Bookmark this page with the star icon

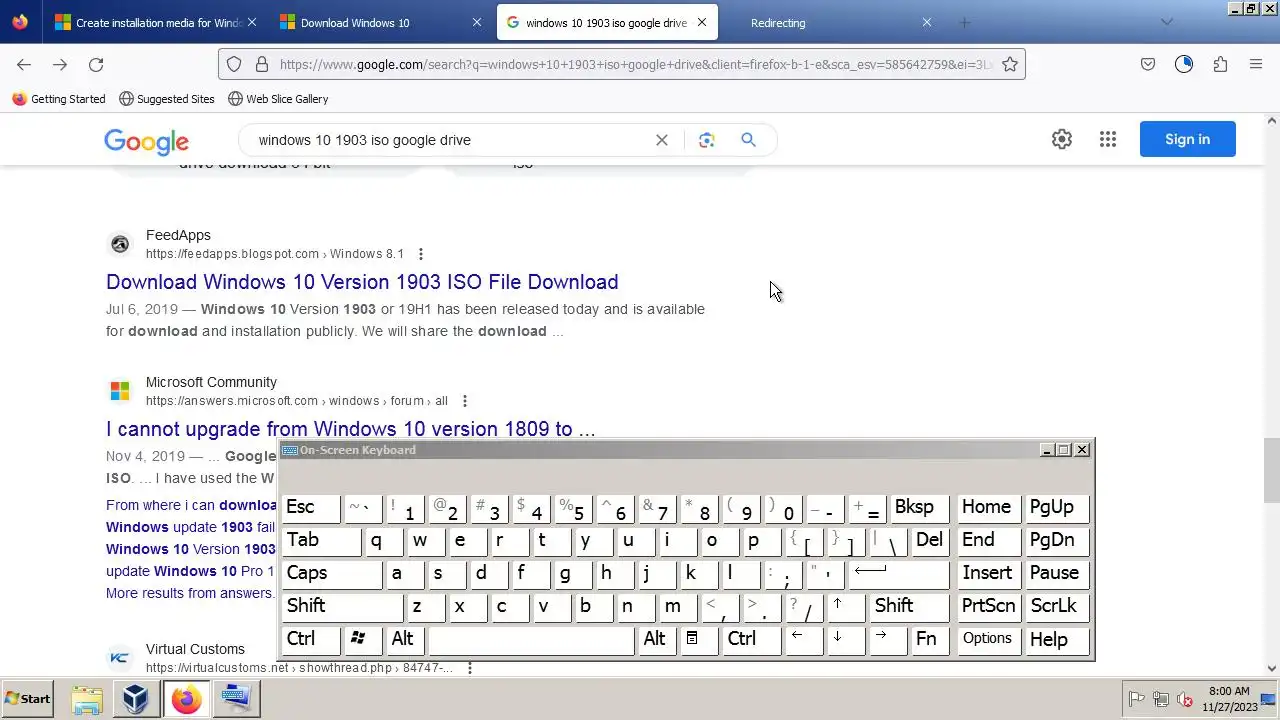point(1010,64)
